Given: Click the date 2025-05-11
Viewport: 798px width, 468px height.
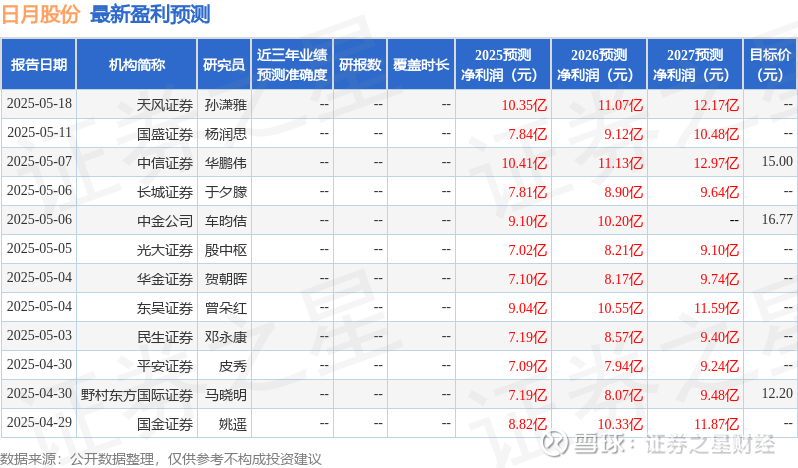Looking at the screenshot, I should (x=39, y=133).
